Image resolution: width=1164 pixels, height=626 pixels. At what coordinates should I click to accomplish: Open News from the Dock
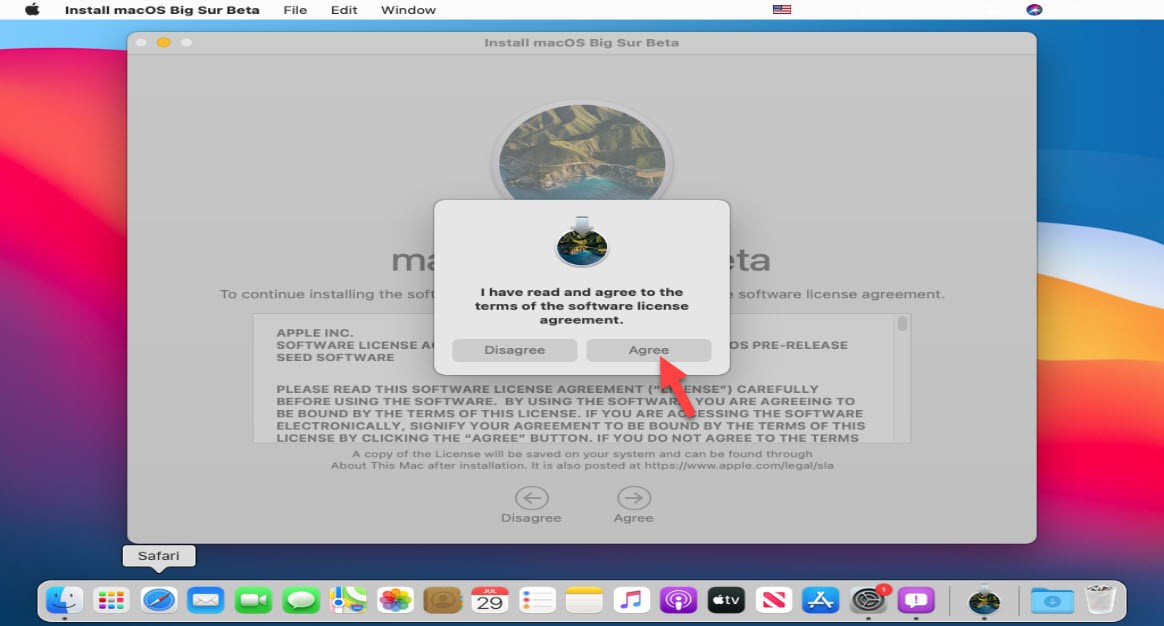(x=774, y=600)
